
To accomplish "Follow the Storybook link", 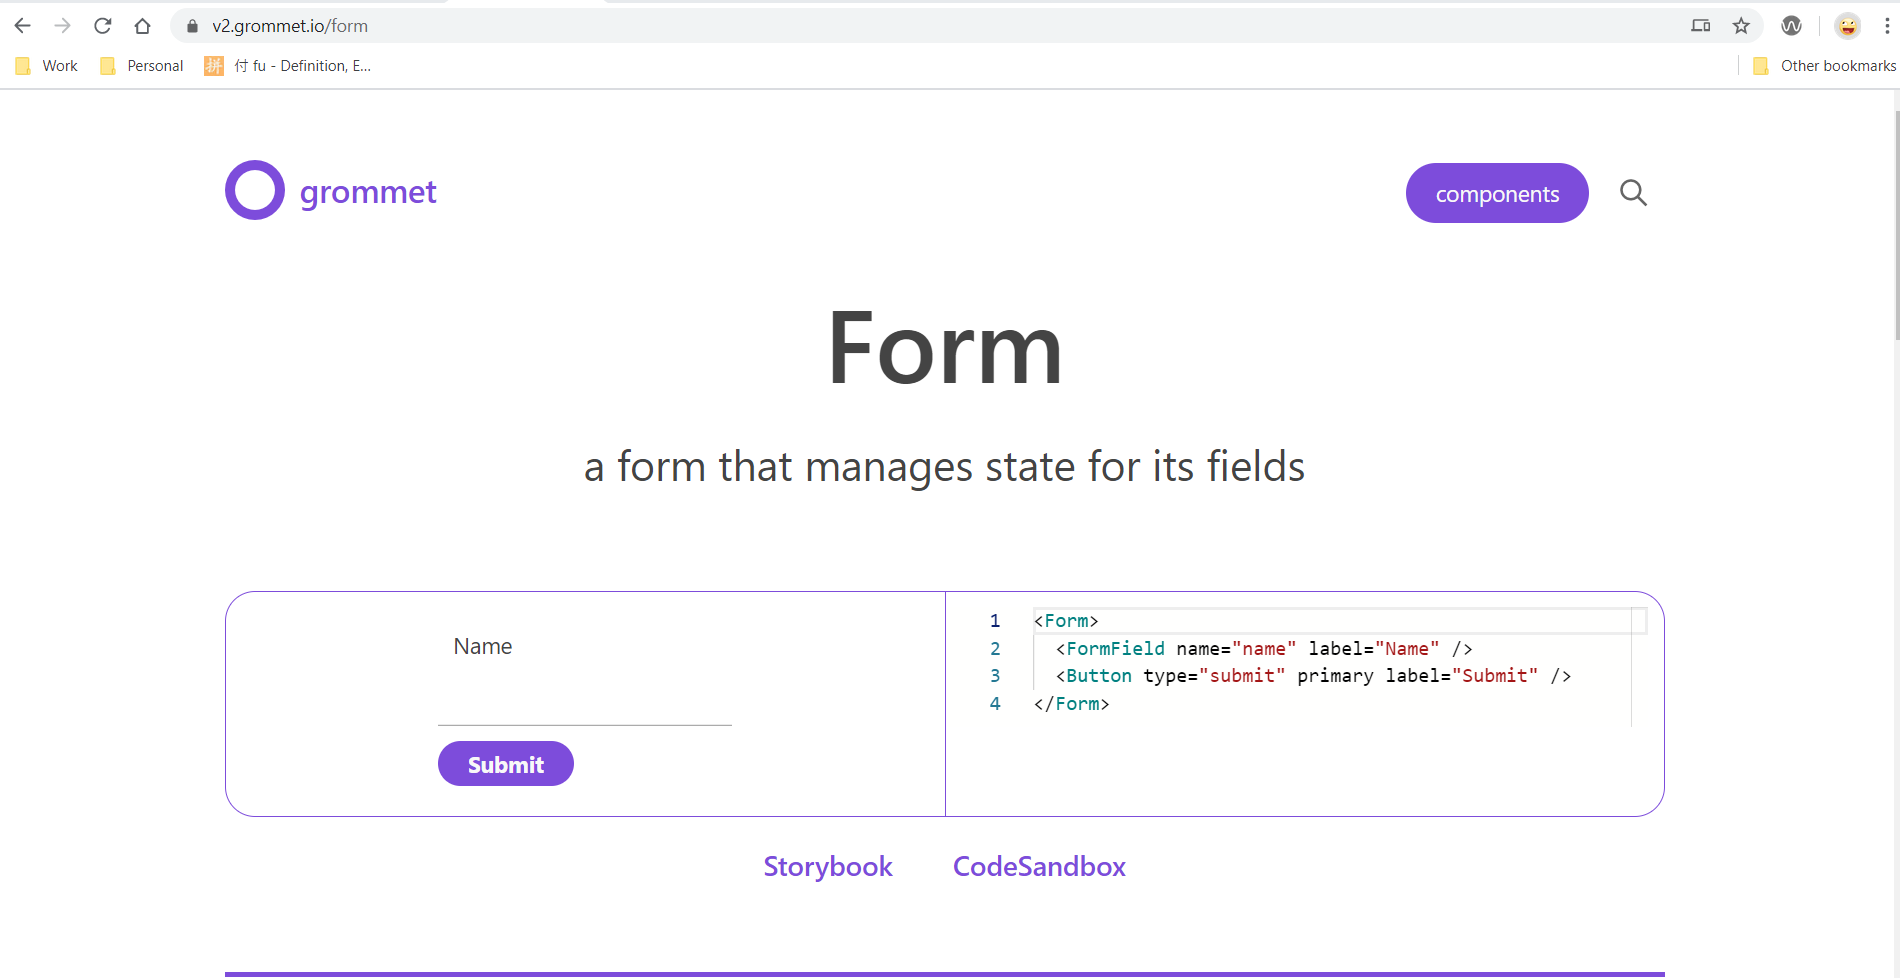I will [x=828, y=866].
